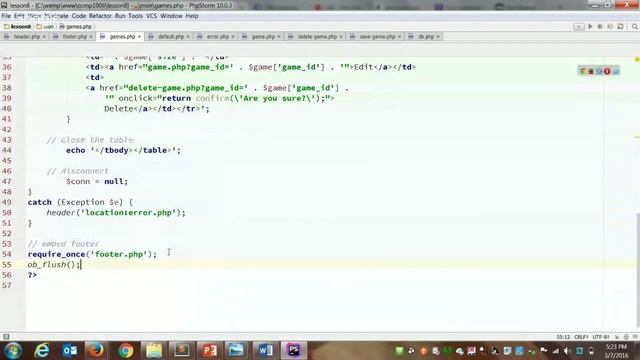Open in Opera from browser popup

click(607, 71)
